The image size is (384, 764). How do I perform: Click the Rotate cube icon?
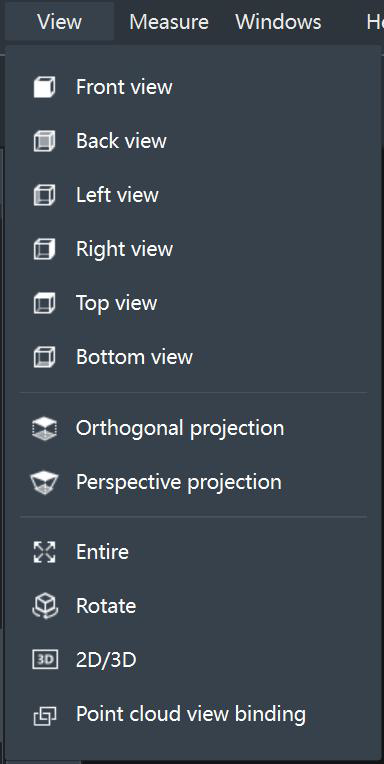click(x=45, y=607)
